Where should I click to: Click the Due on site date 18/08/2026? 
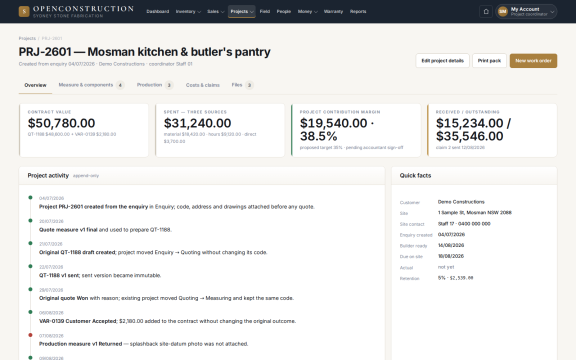[x=451, y=256]
